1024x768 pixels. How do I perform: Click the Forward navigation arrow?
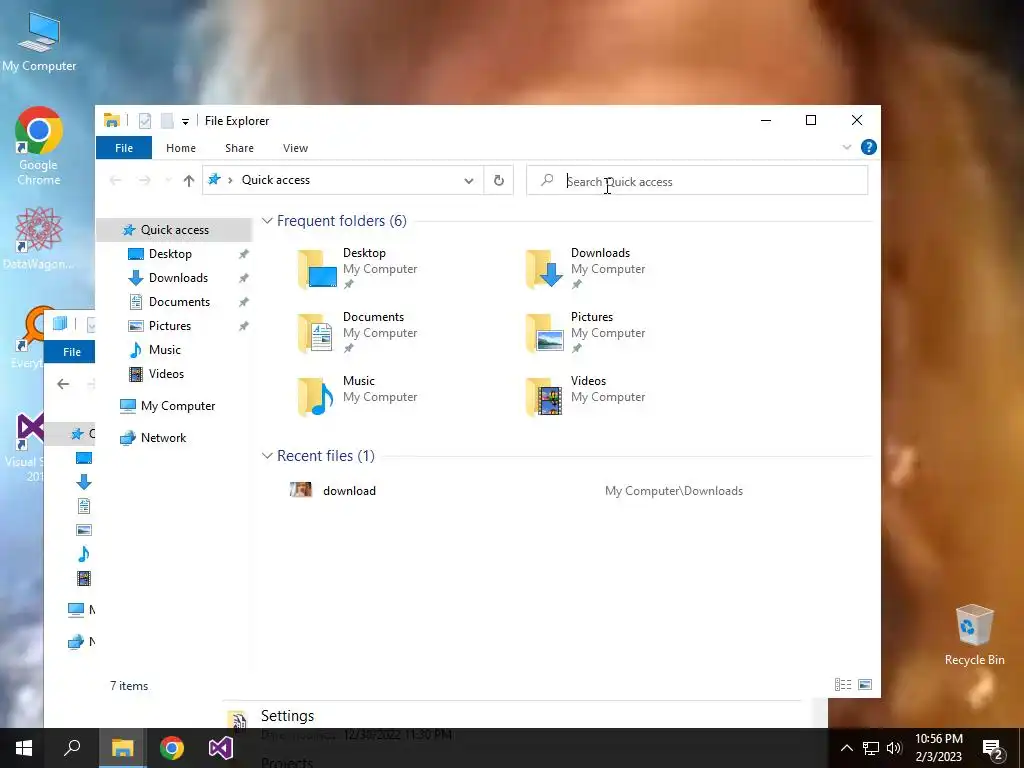144,180
